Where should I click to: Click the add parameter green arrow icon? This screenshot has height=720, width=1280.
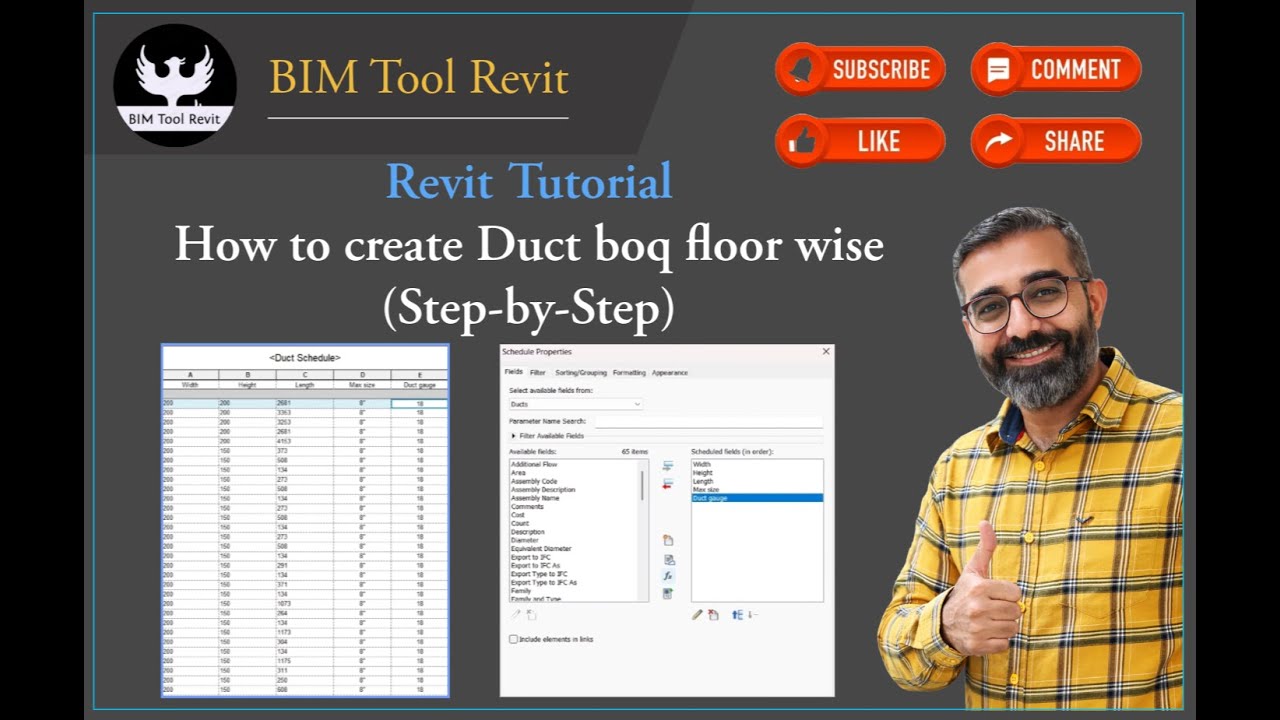click(x=668, y=465)
